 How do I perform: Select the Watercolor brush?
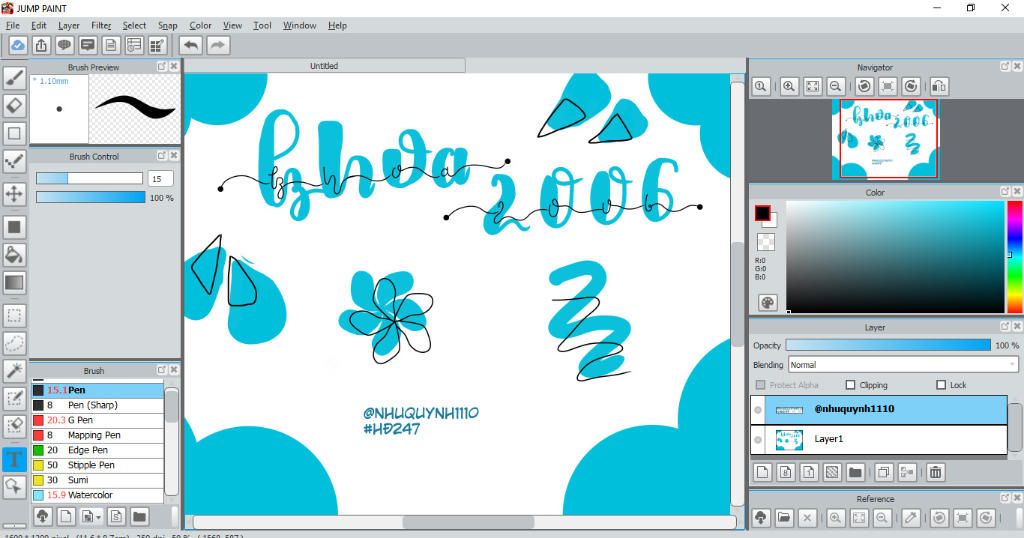tap(98, 495)
